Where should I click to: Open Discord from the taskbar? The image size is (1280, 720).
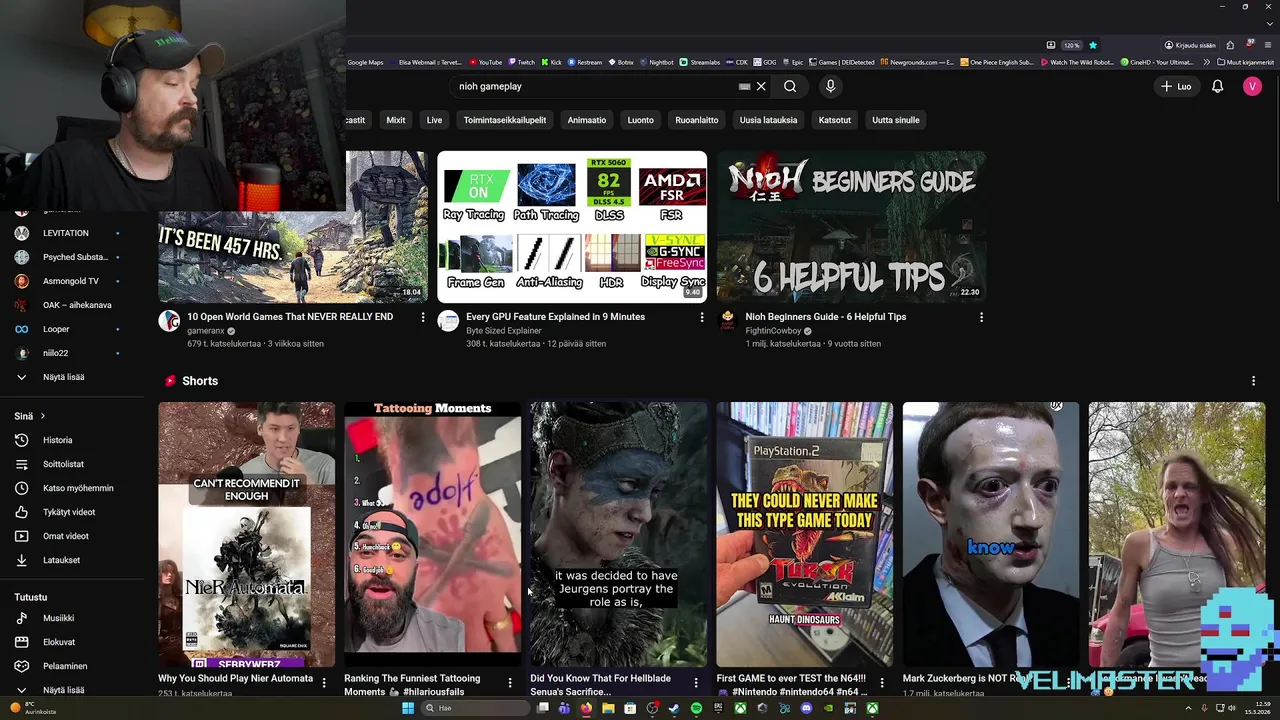click(806, 708)
